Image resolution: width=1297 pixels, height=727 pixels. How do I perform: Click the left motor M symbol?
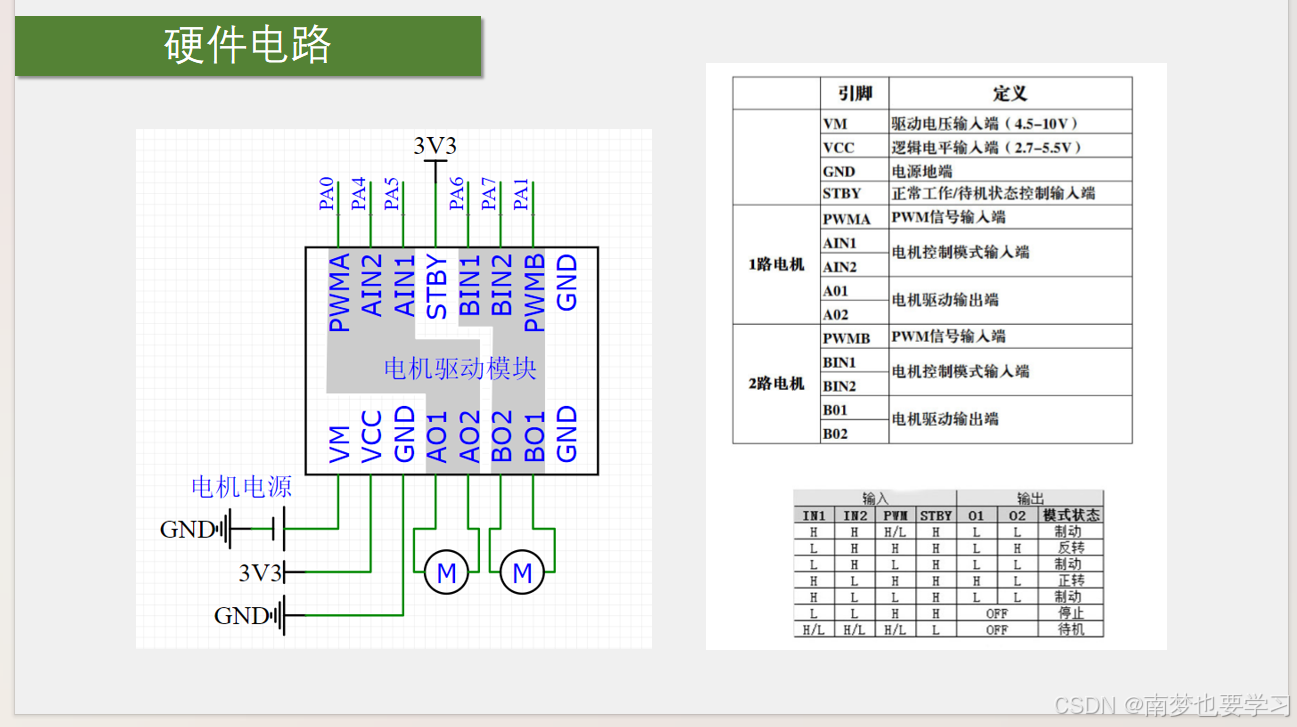(446, 574)
